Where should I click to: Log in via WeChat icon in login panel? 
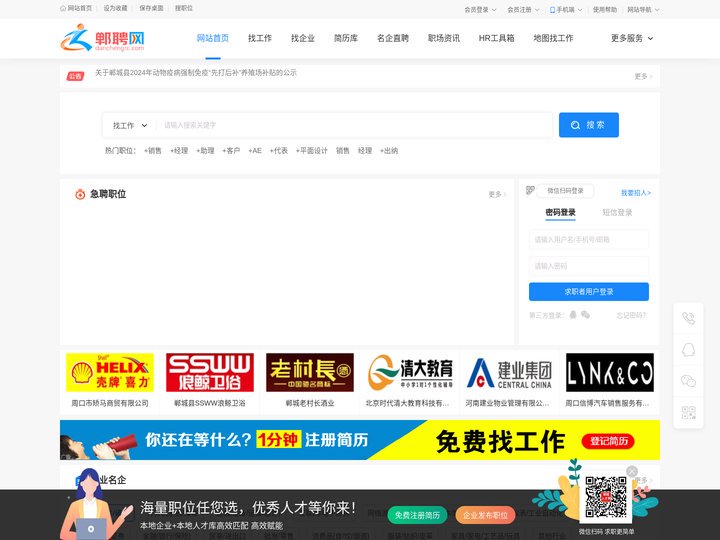(x=585, y=315)
